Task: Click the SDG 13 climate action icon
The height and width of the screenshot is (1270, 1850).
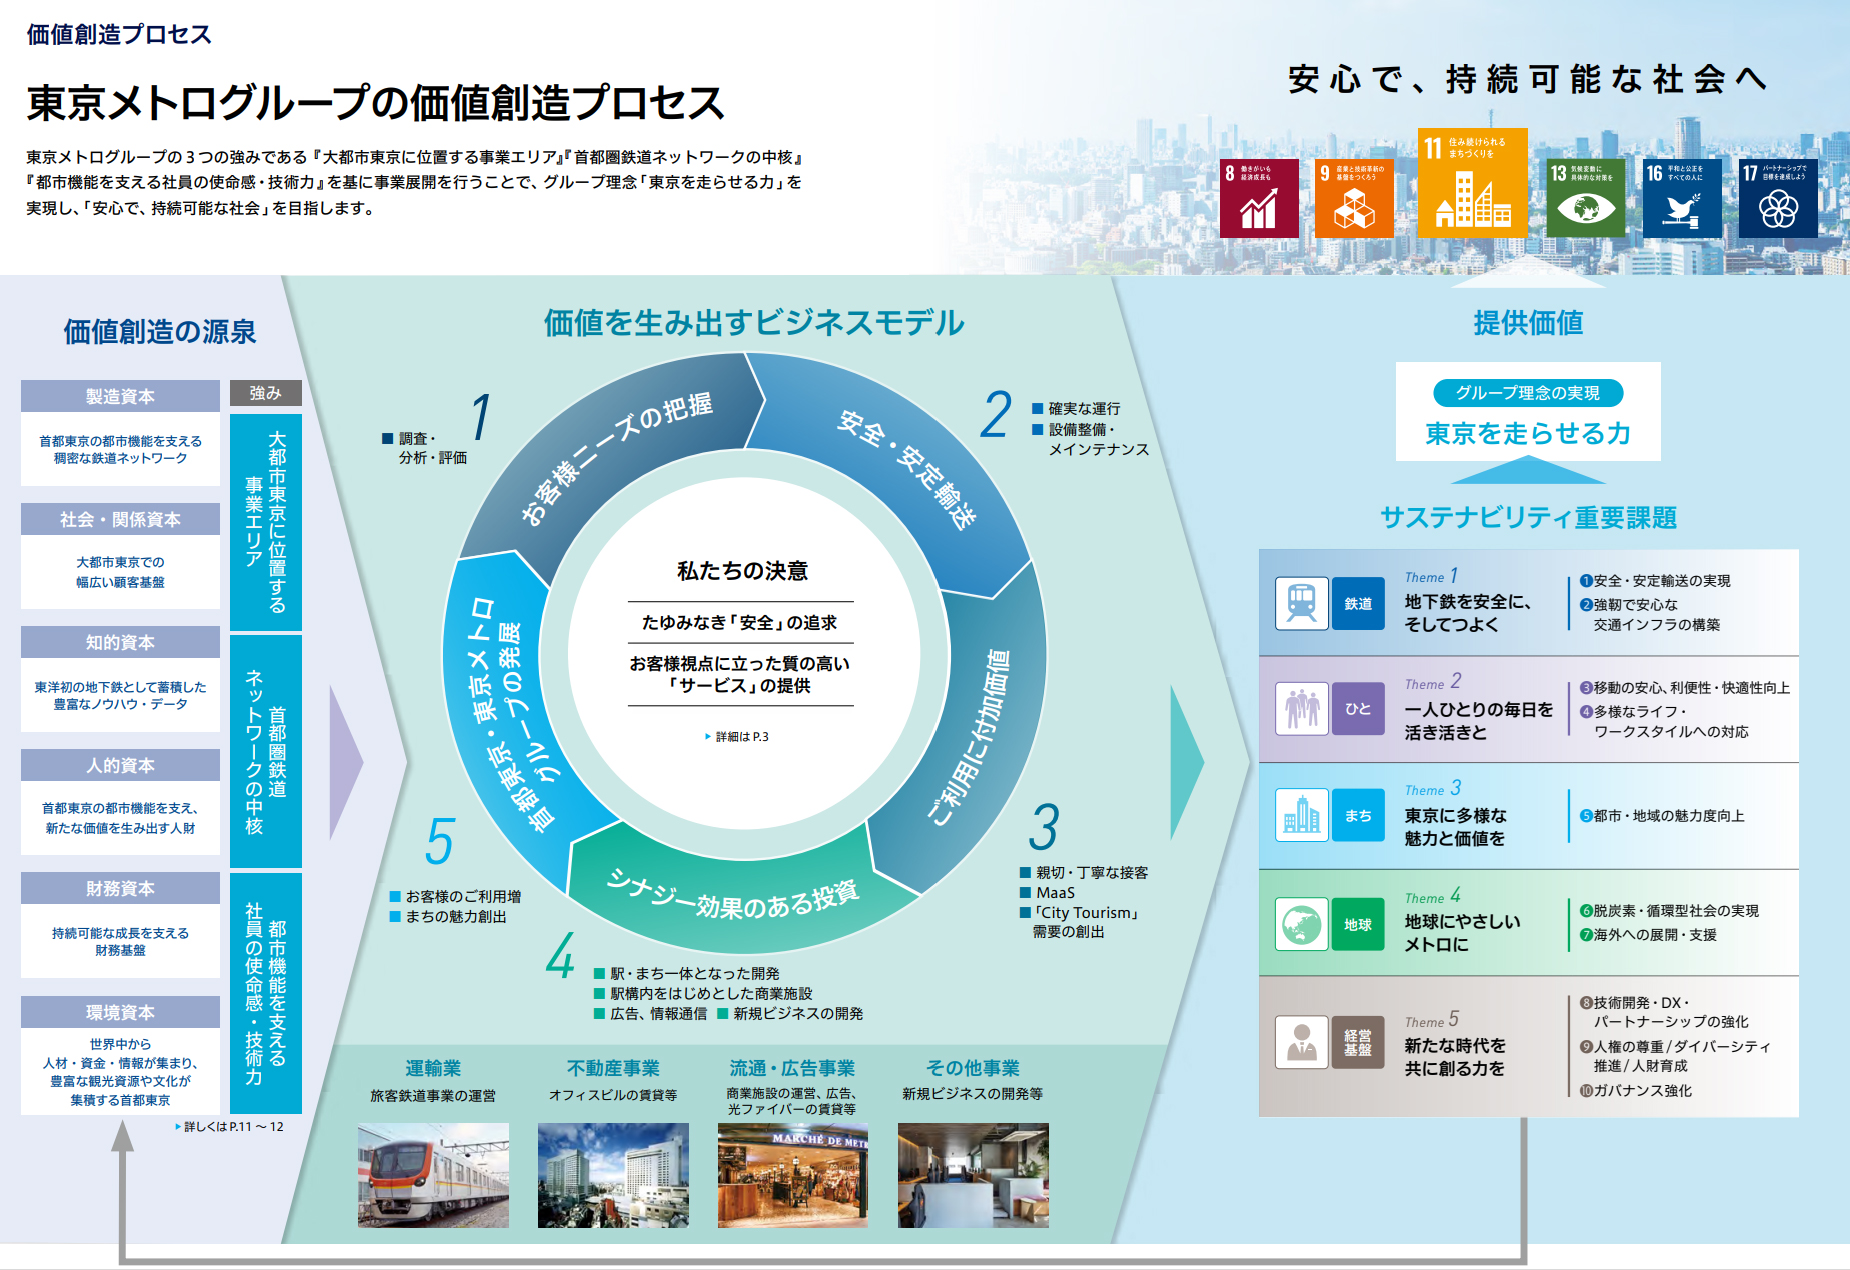Action: [1586, 198]
